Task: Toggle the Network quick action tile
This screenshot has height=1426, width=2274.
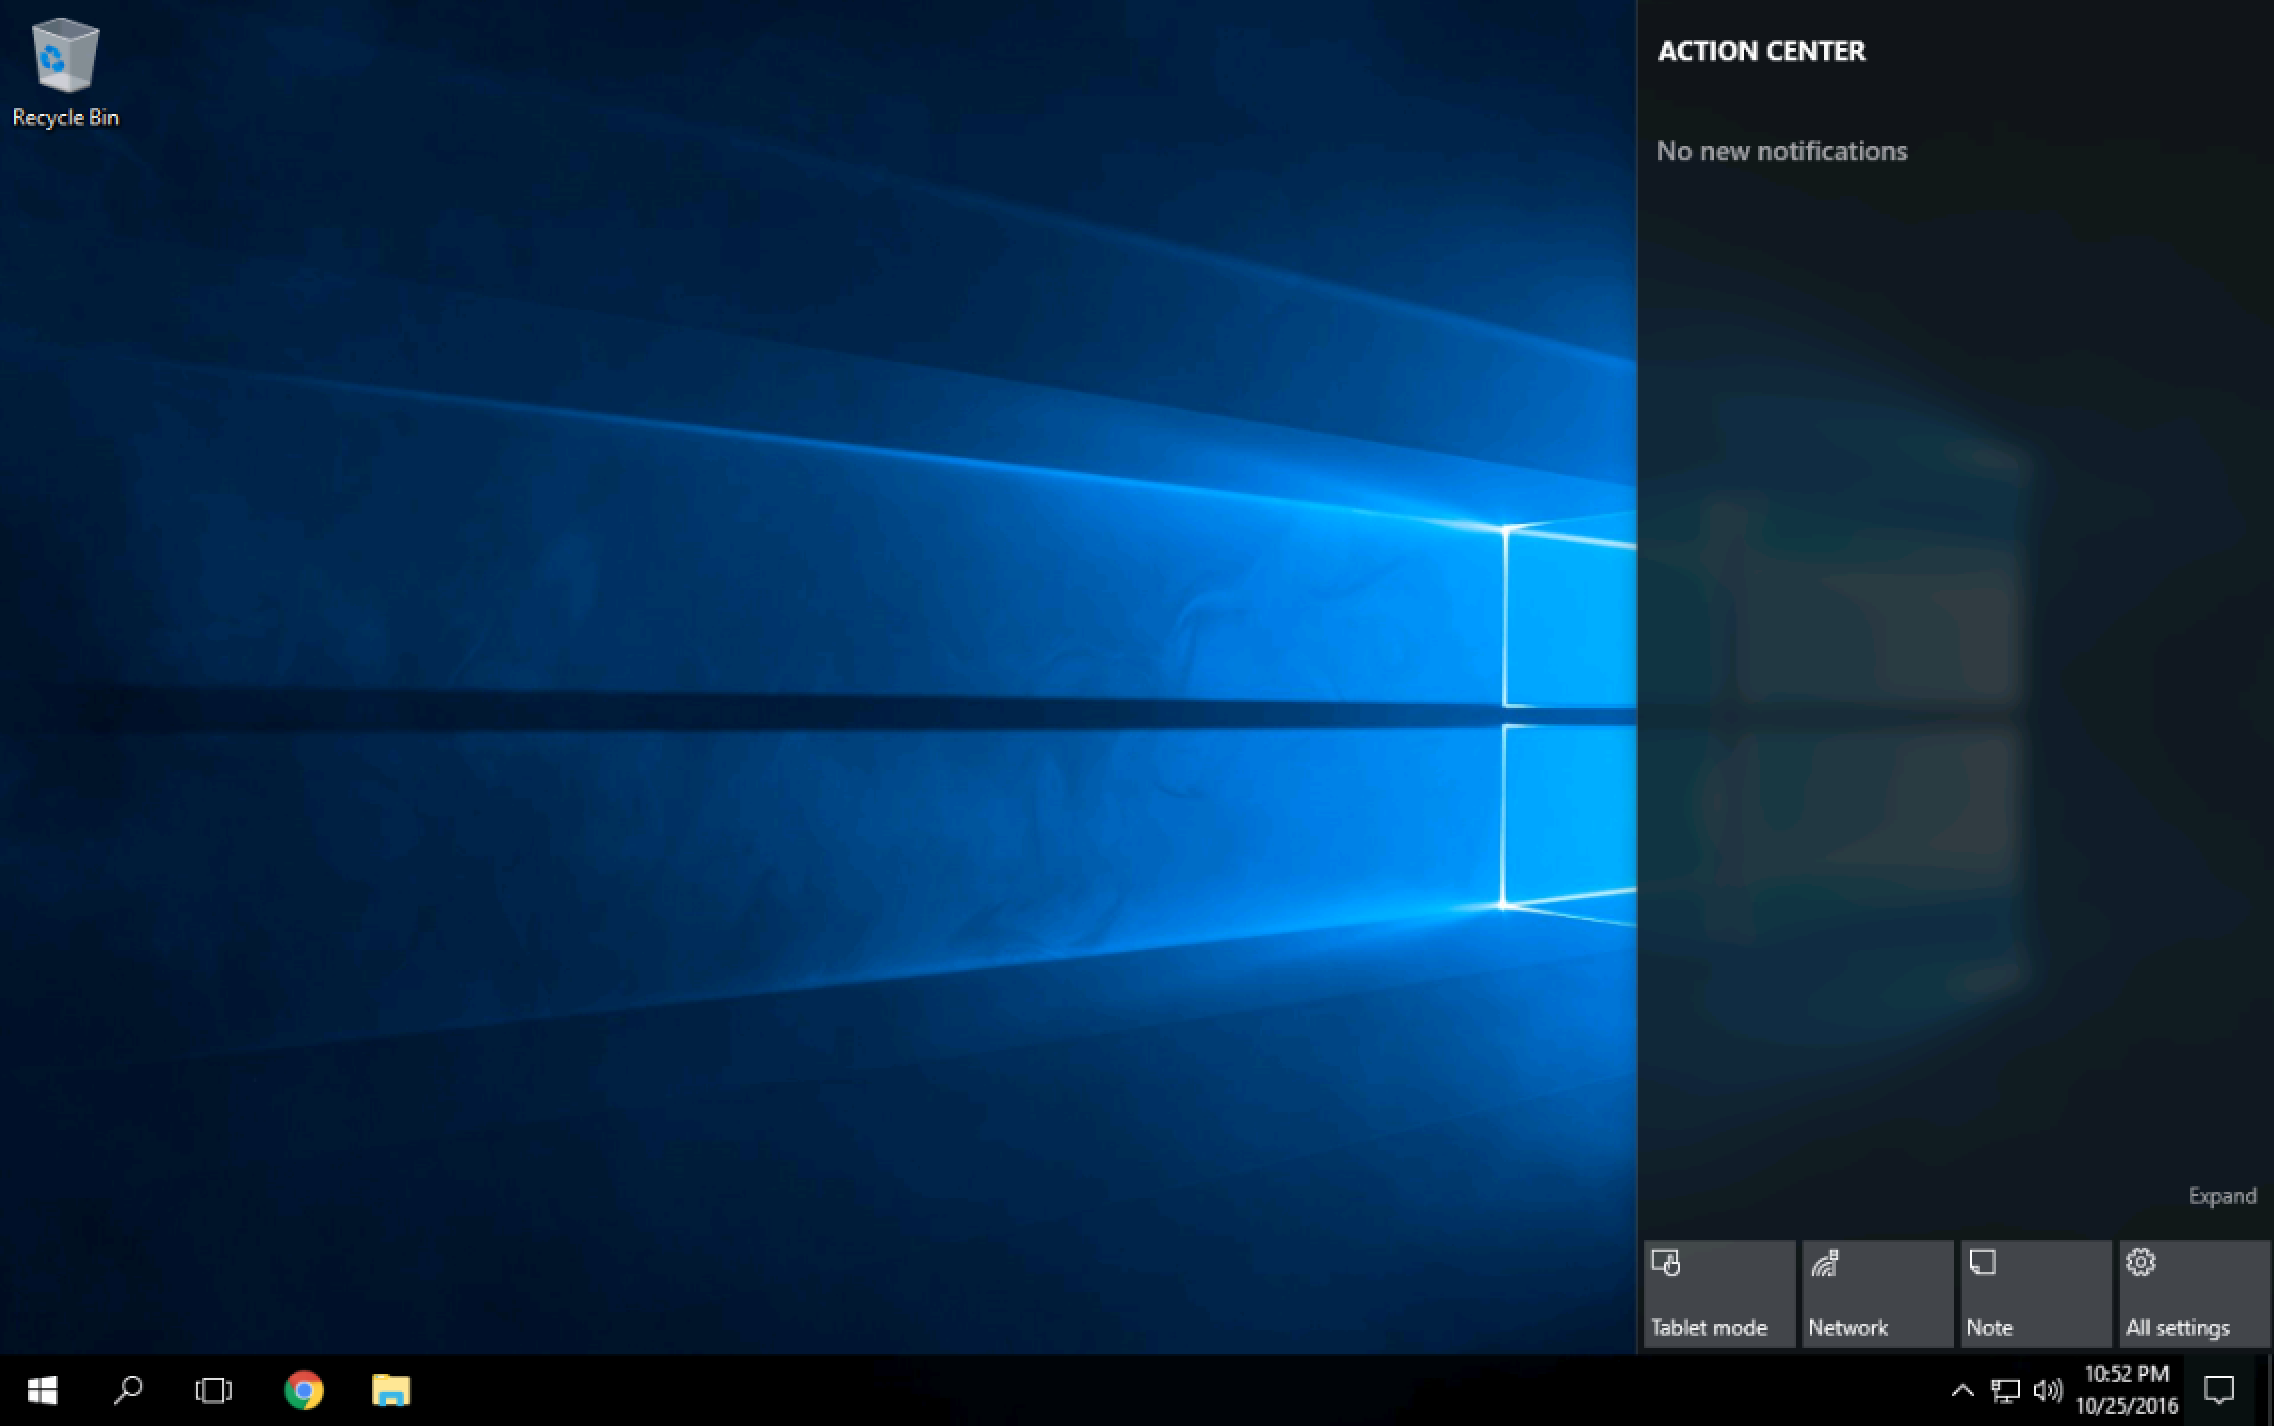Action: [1877, 1294]
